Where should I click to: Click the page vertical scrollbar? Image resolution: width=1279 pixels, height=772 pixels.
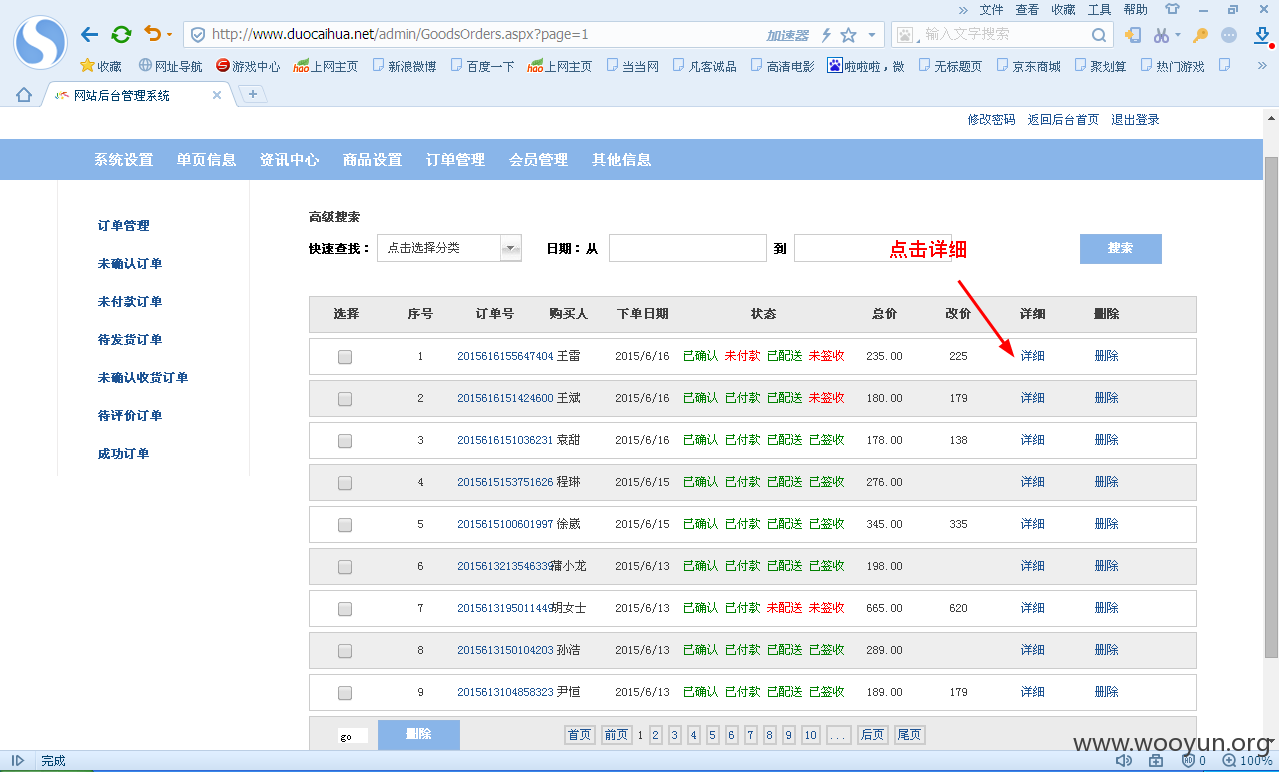pyautogui.click(x=1271, y=407)
